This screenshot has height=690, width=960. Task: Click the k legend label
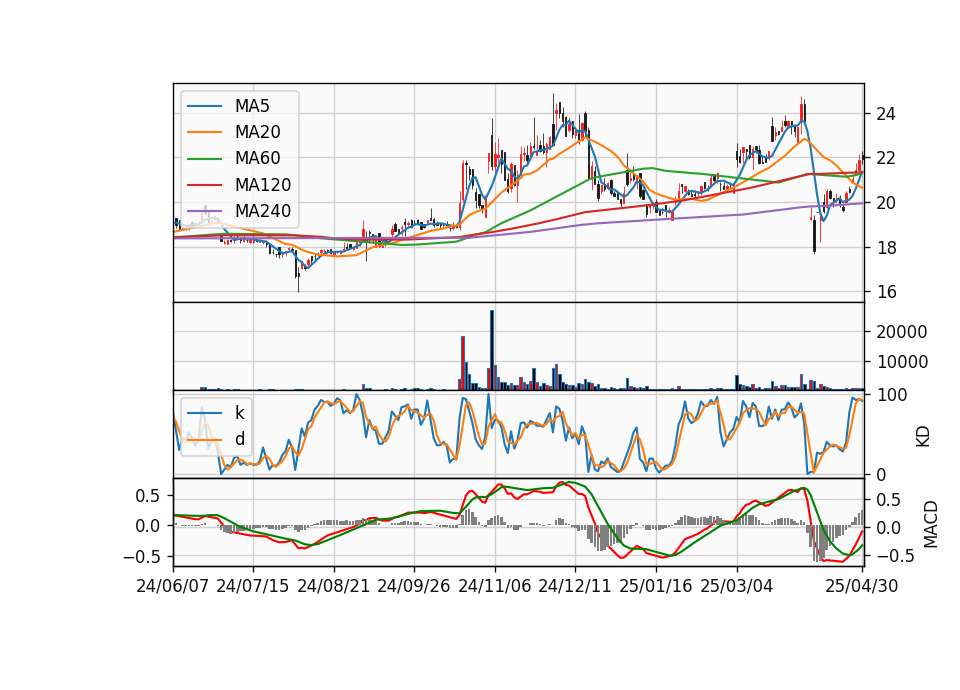pyautogui.click(x=239, y=413)
